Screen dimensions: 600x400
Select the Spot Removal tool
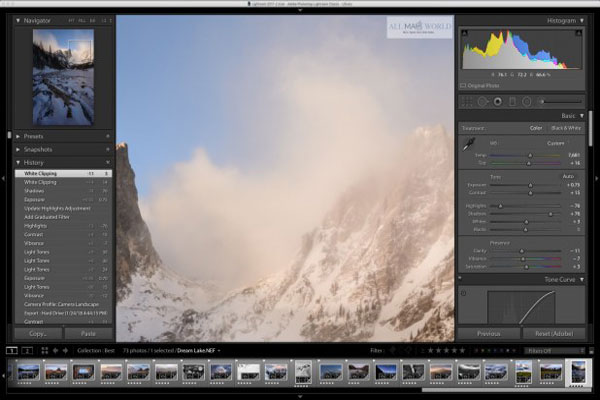482,101
